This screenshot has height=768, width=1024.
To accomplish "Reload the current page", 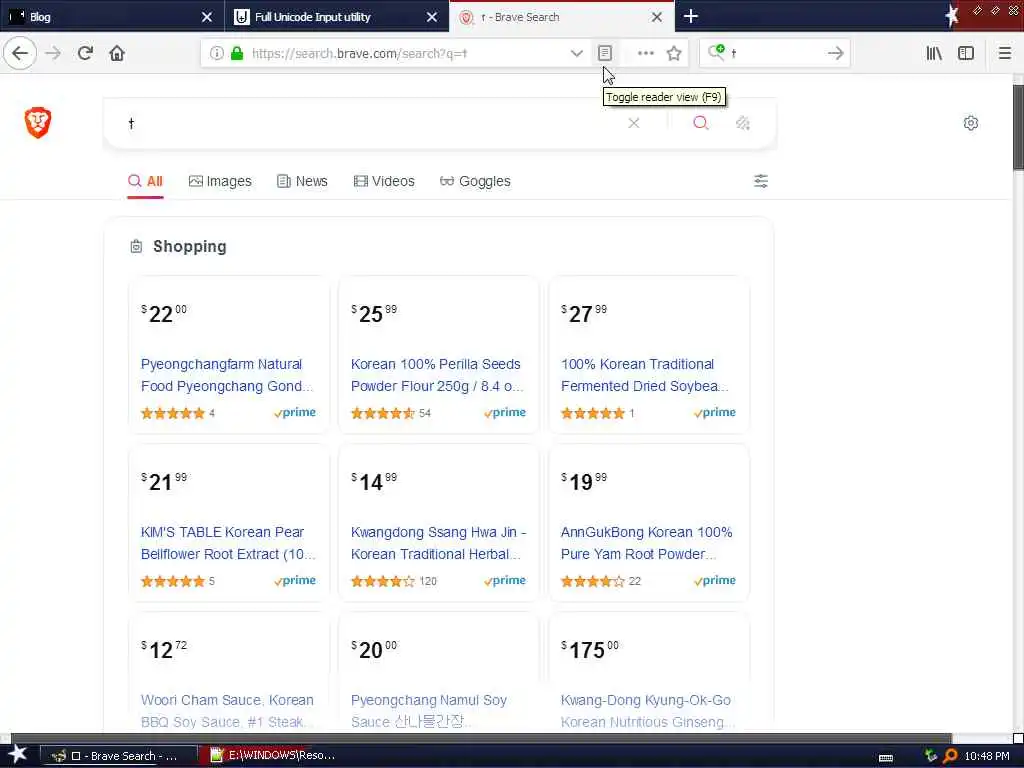I will tap(85, 54).
